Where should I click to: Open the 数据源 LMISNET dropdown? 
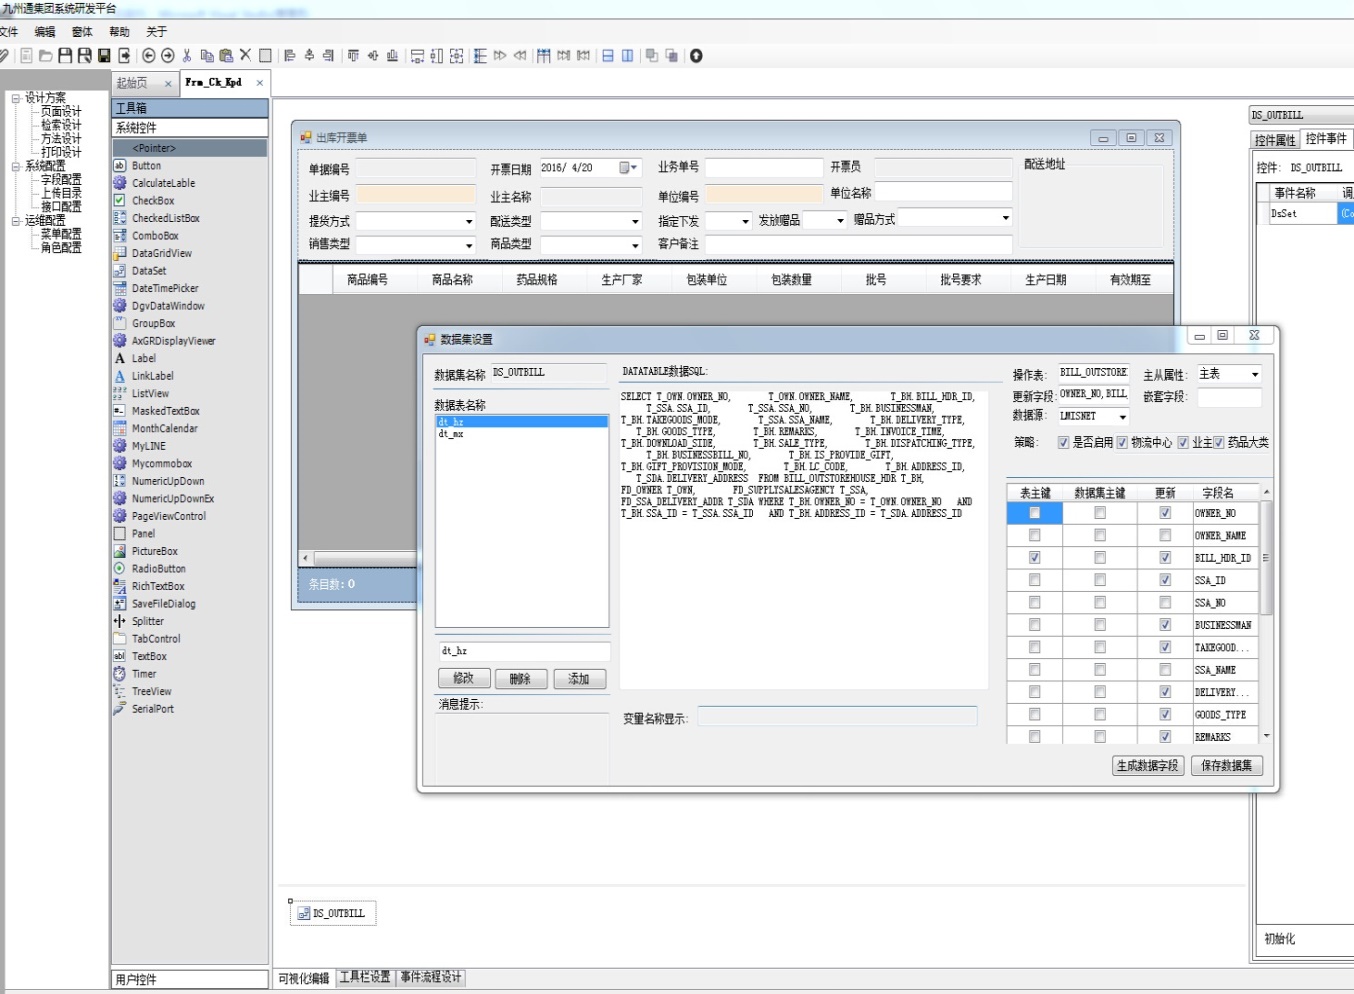[1123, 417]
